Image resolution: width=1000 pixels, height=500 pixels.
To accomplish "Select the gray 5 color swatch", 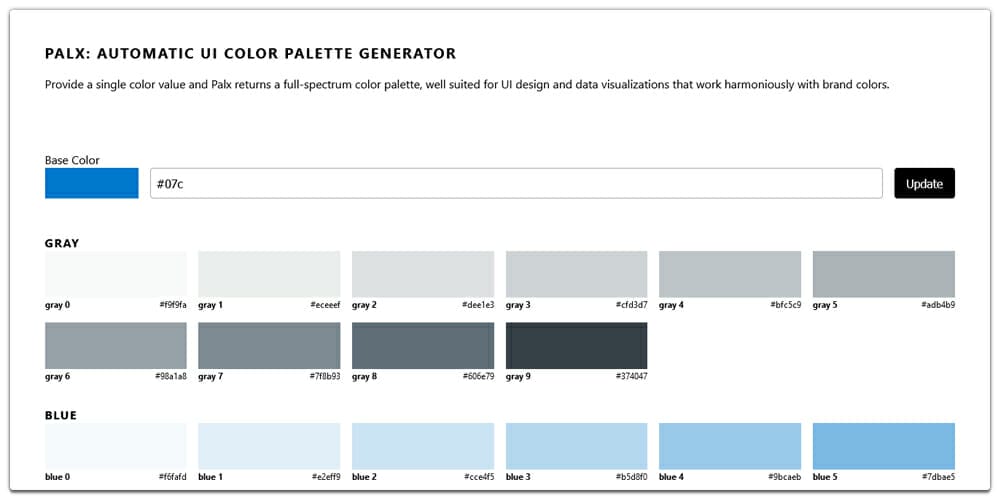I will (x=884, y=274).
